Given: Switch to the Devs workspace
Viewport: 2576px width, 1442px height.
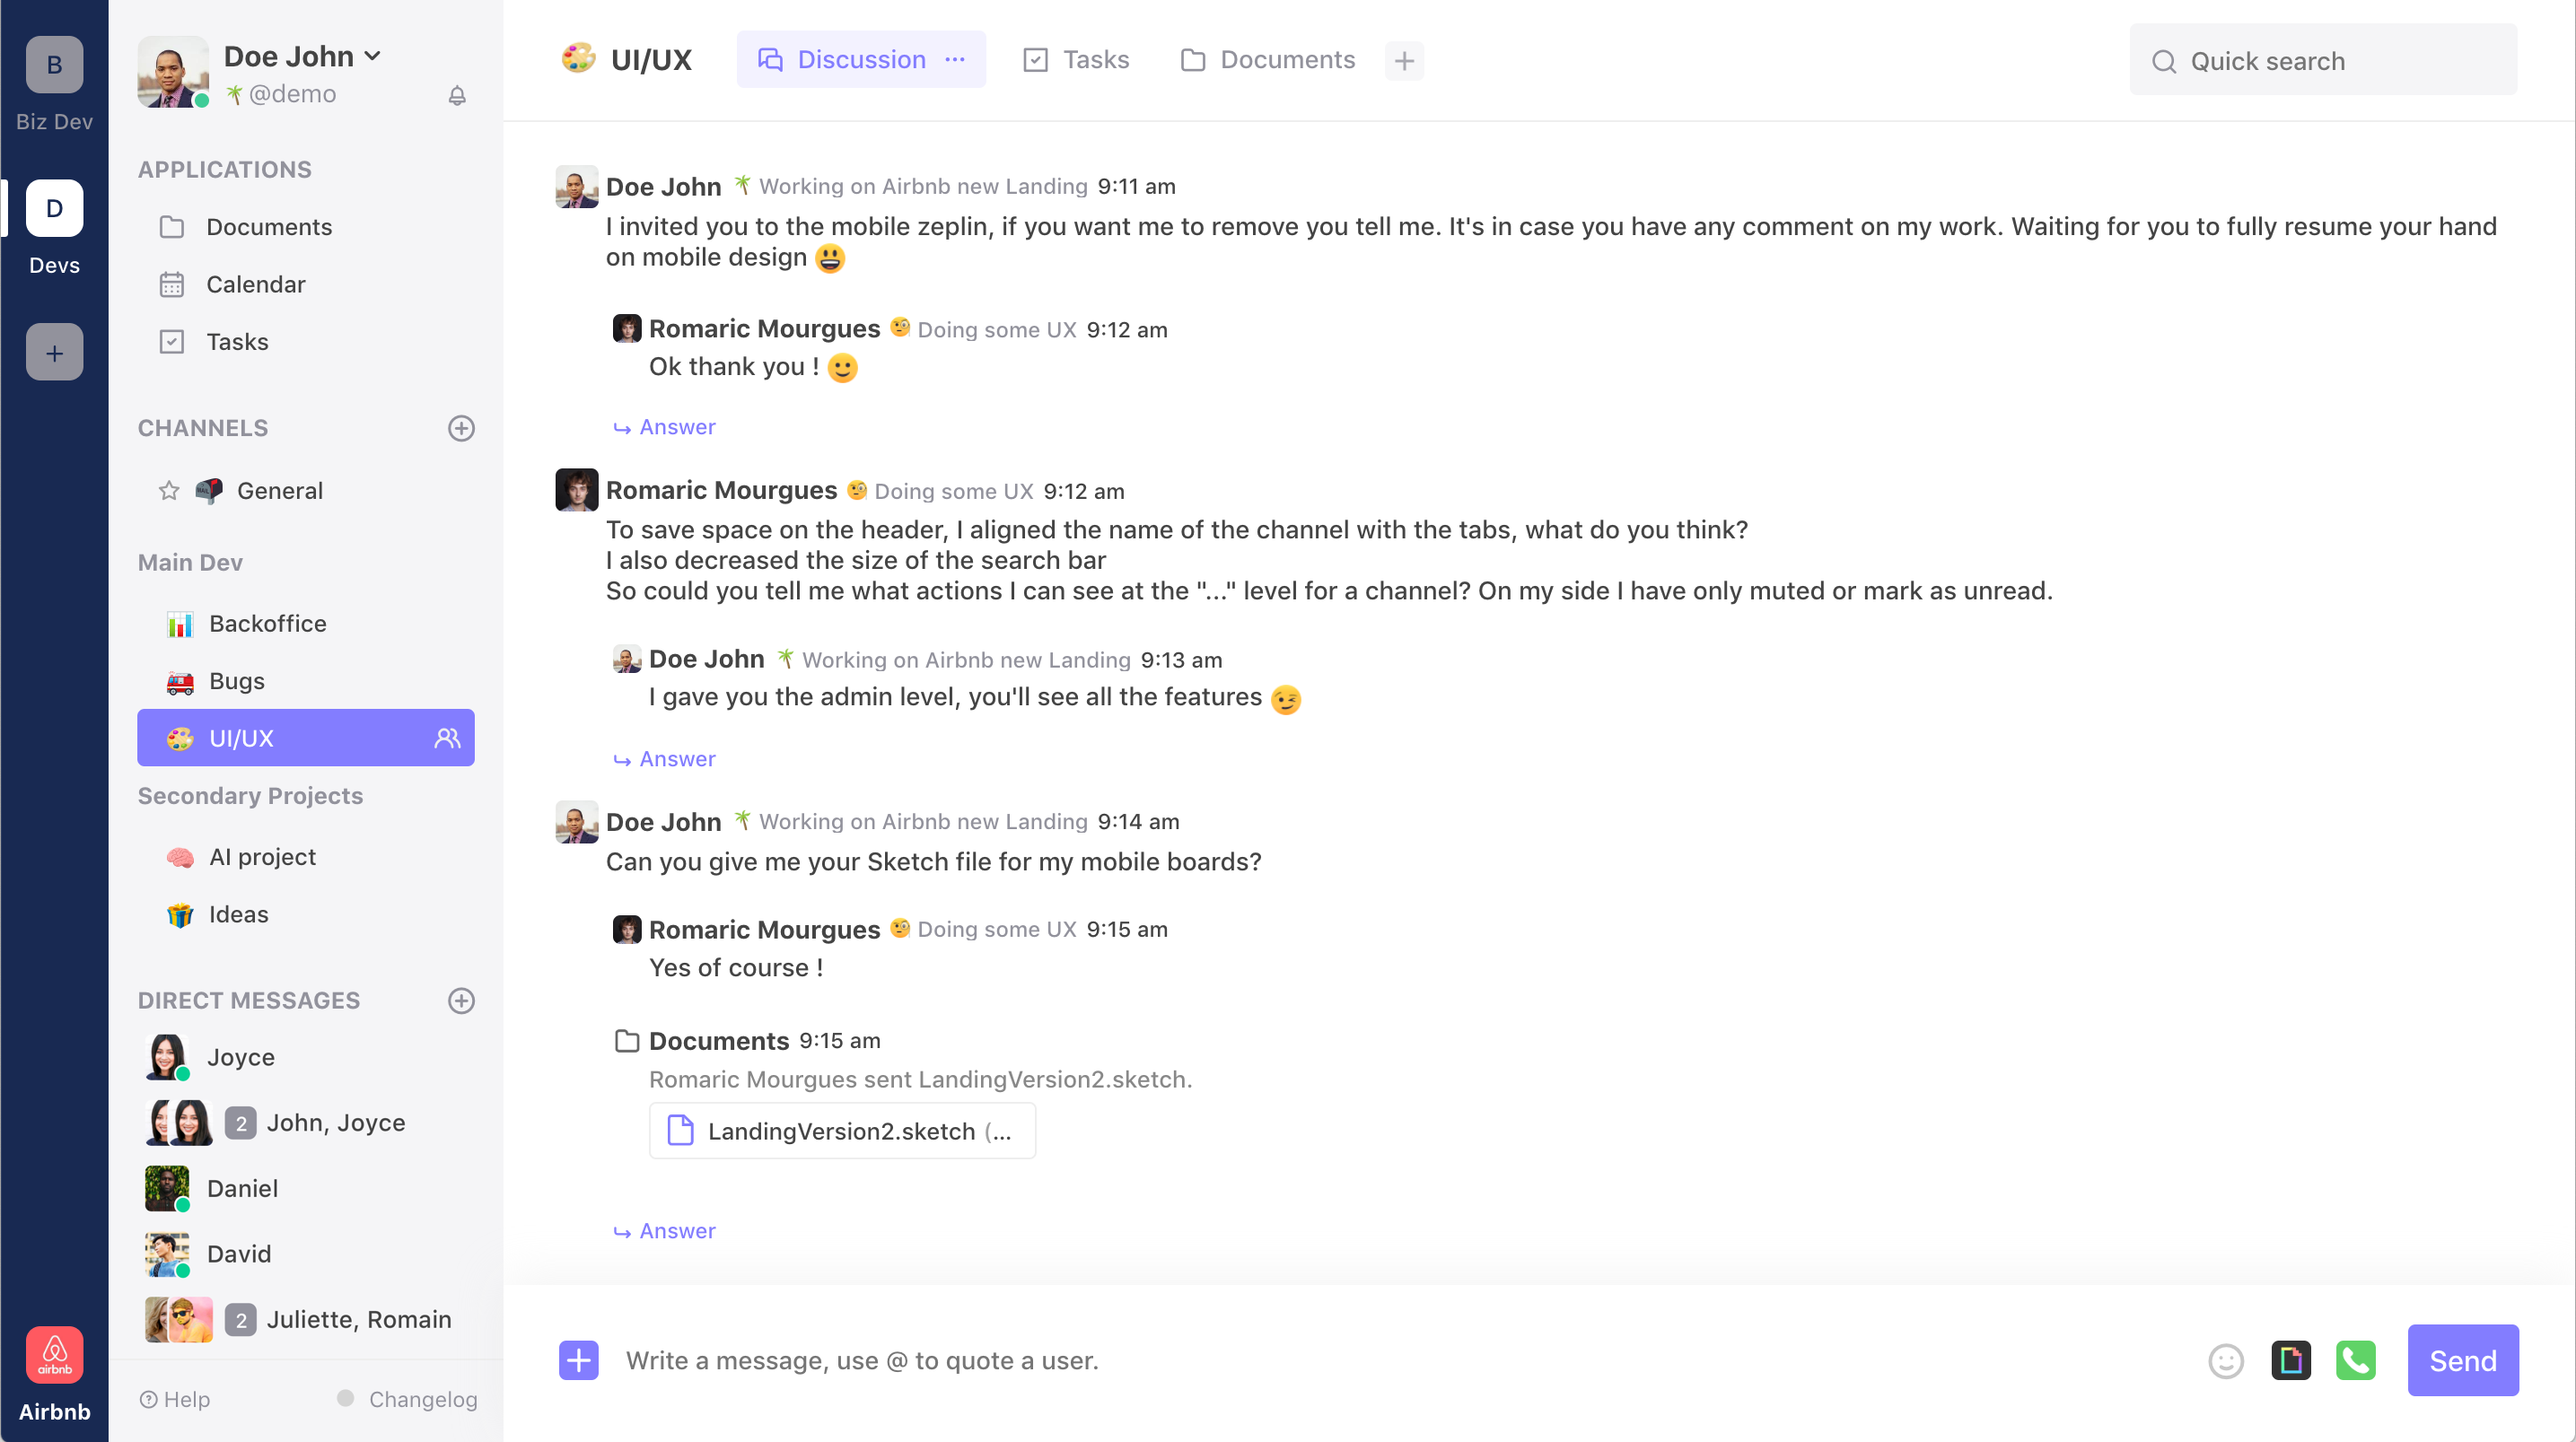Looking at the screenshot, I should (x=53, y=208).
